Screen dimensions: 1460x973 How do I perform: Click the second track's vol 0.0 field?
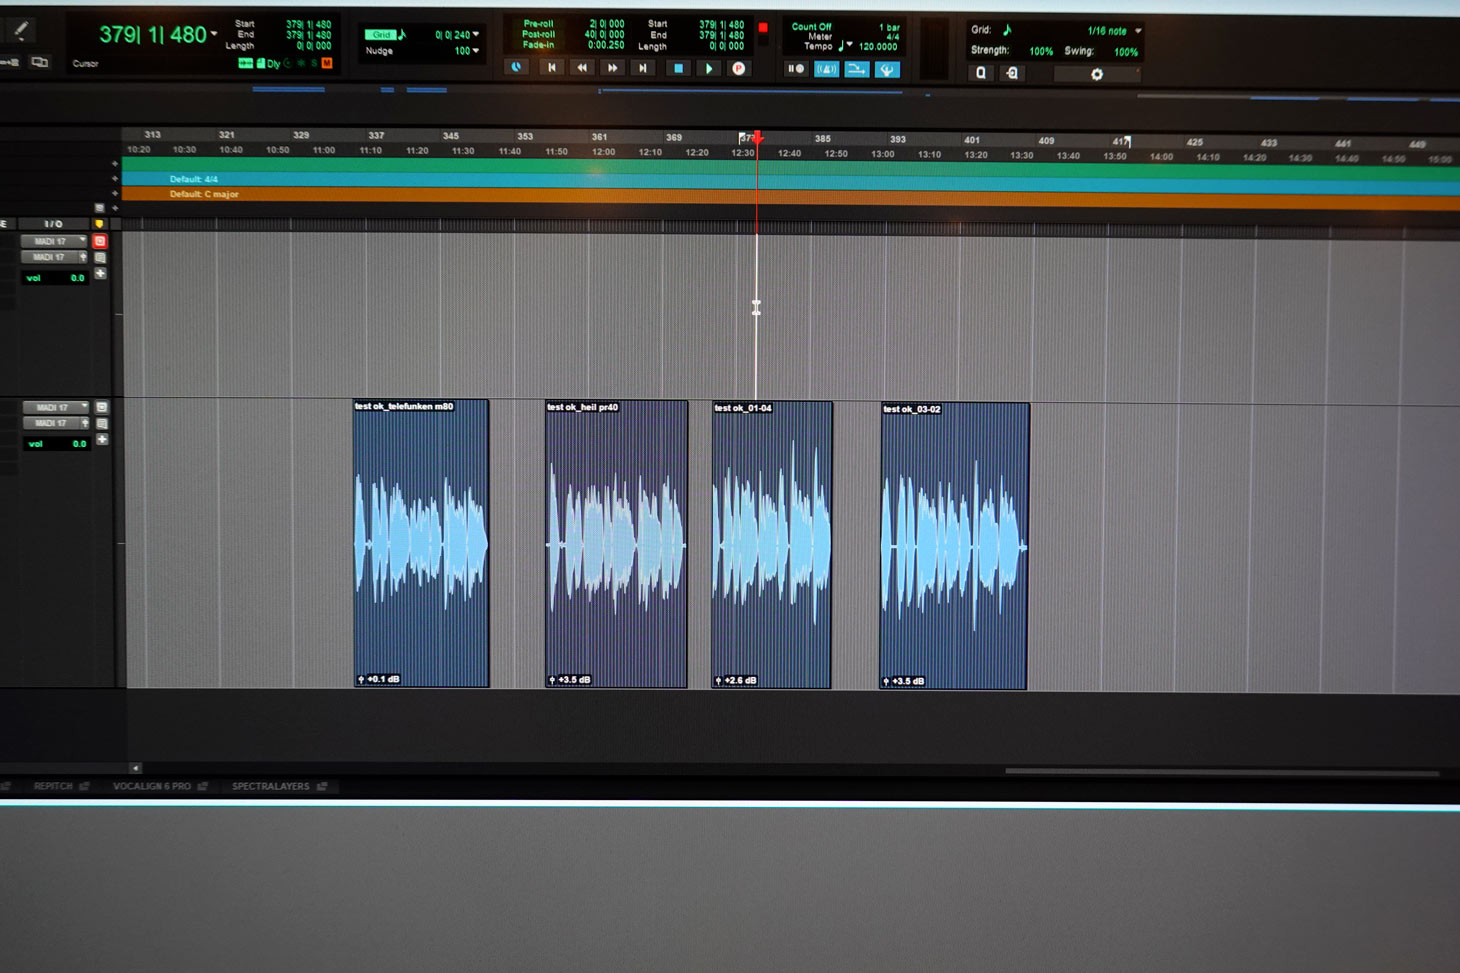tap(56, 443)
